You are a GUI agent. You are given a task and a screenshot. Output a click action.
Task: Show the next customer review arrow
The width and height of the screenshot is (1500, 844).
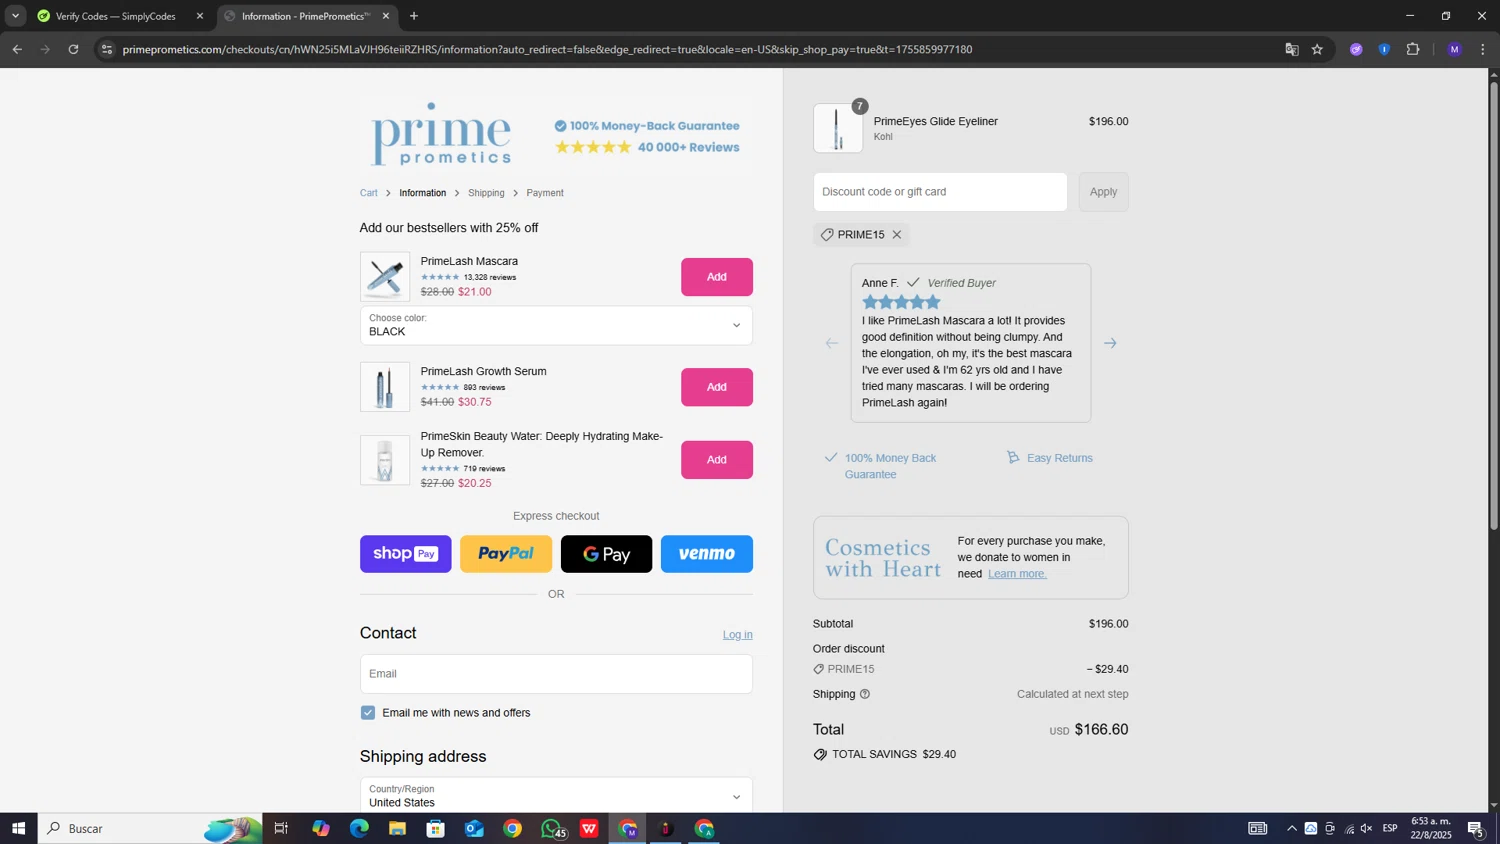click(1110, 343)
